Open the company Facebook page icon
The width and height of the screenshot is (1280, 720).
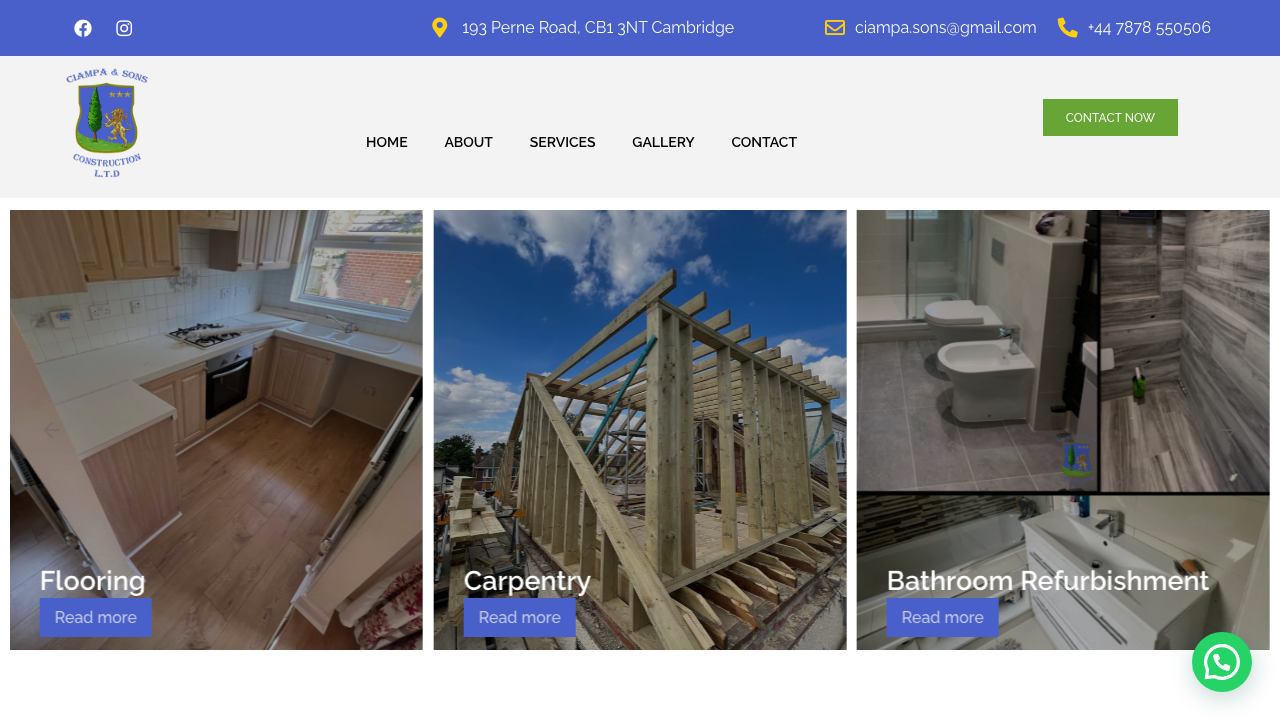pyautogui.click(x=81, y=27)
